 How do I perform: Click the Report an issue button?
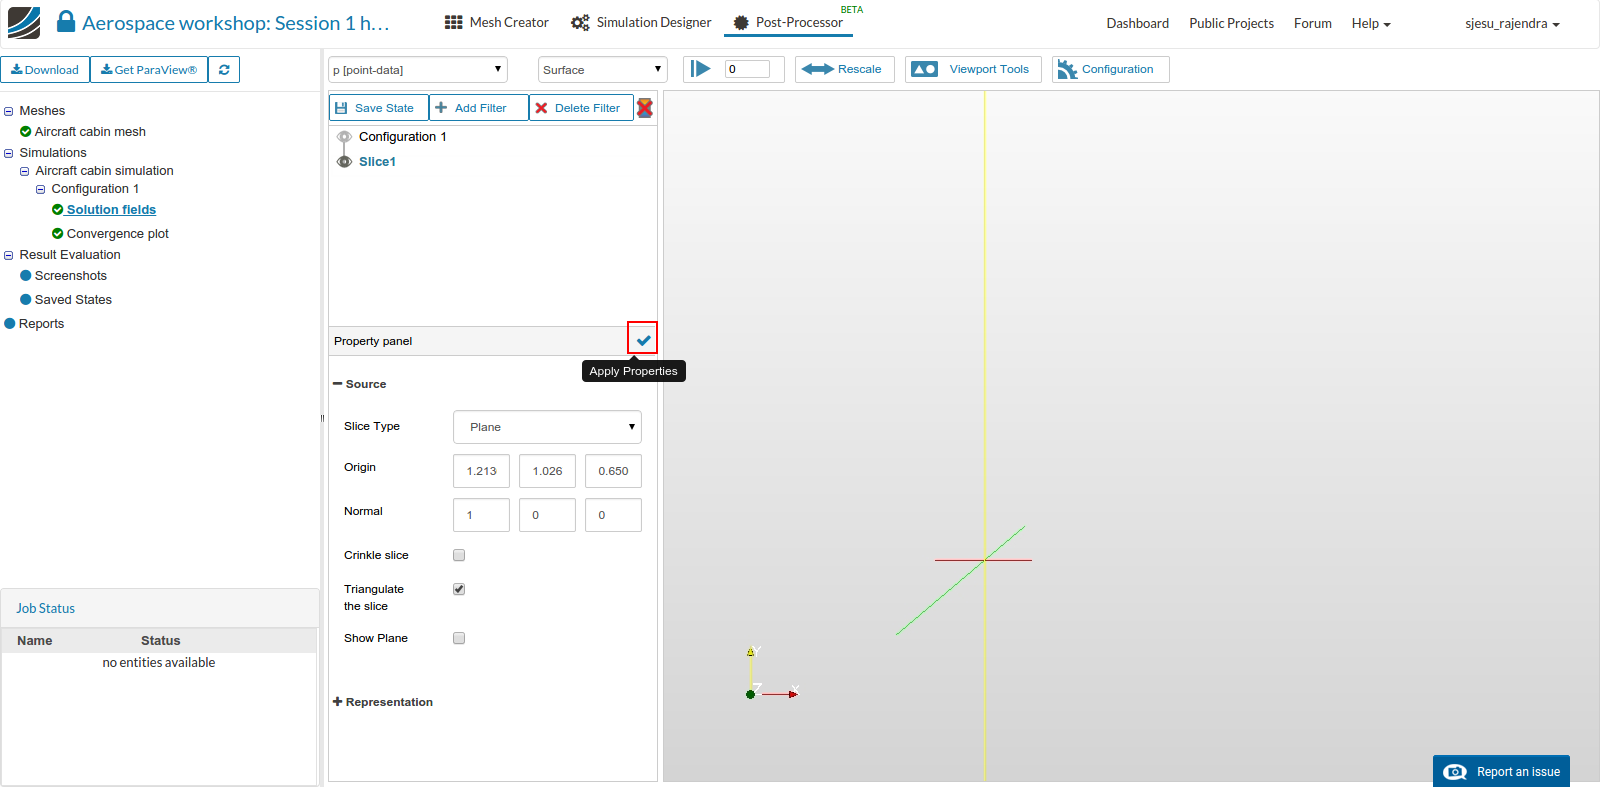[x=1502, y=771]
